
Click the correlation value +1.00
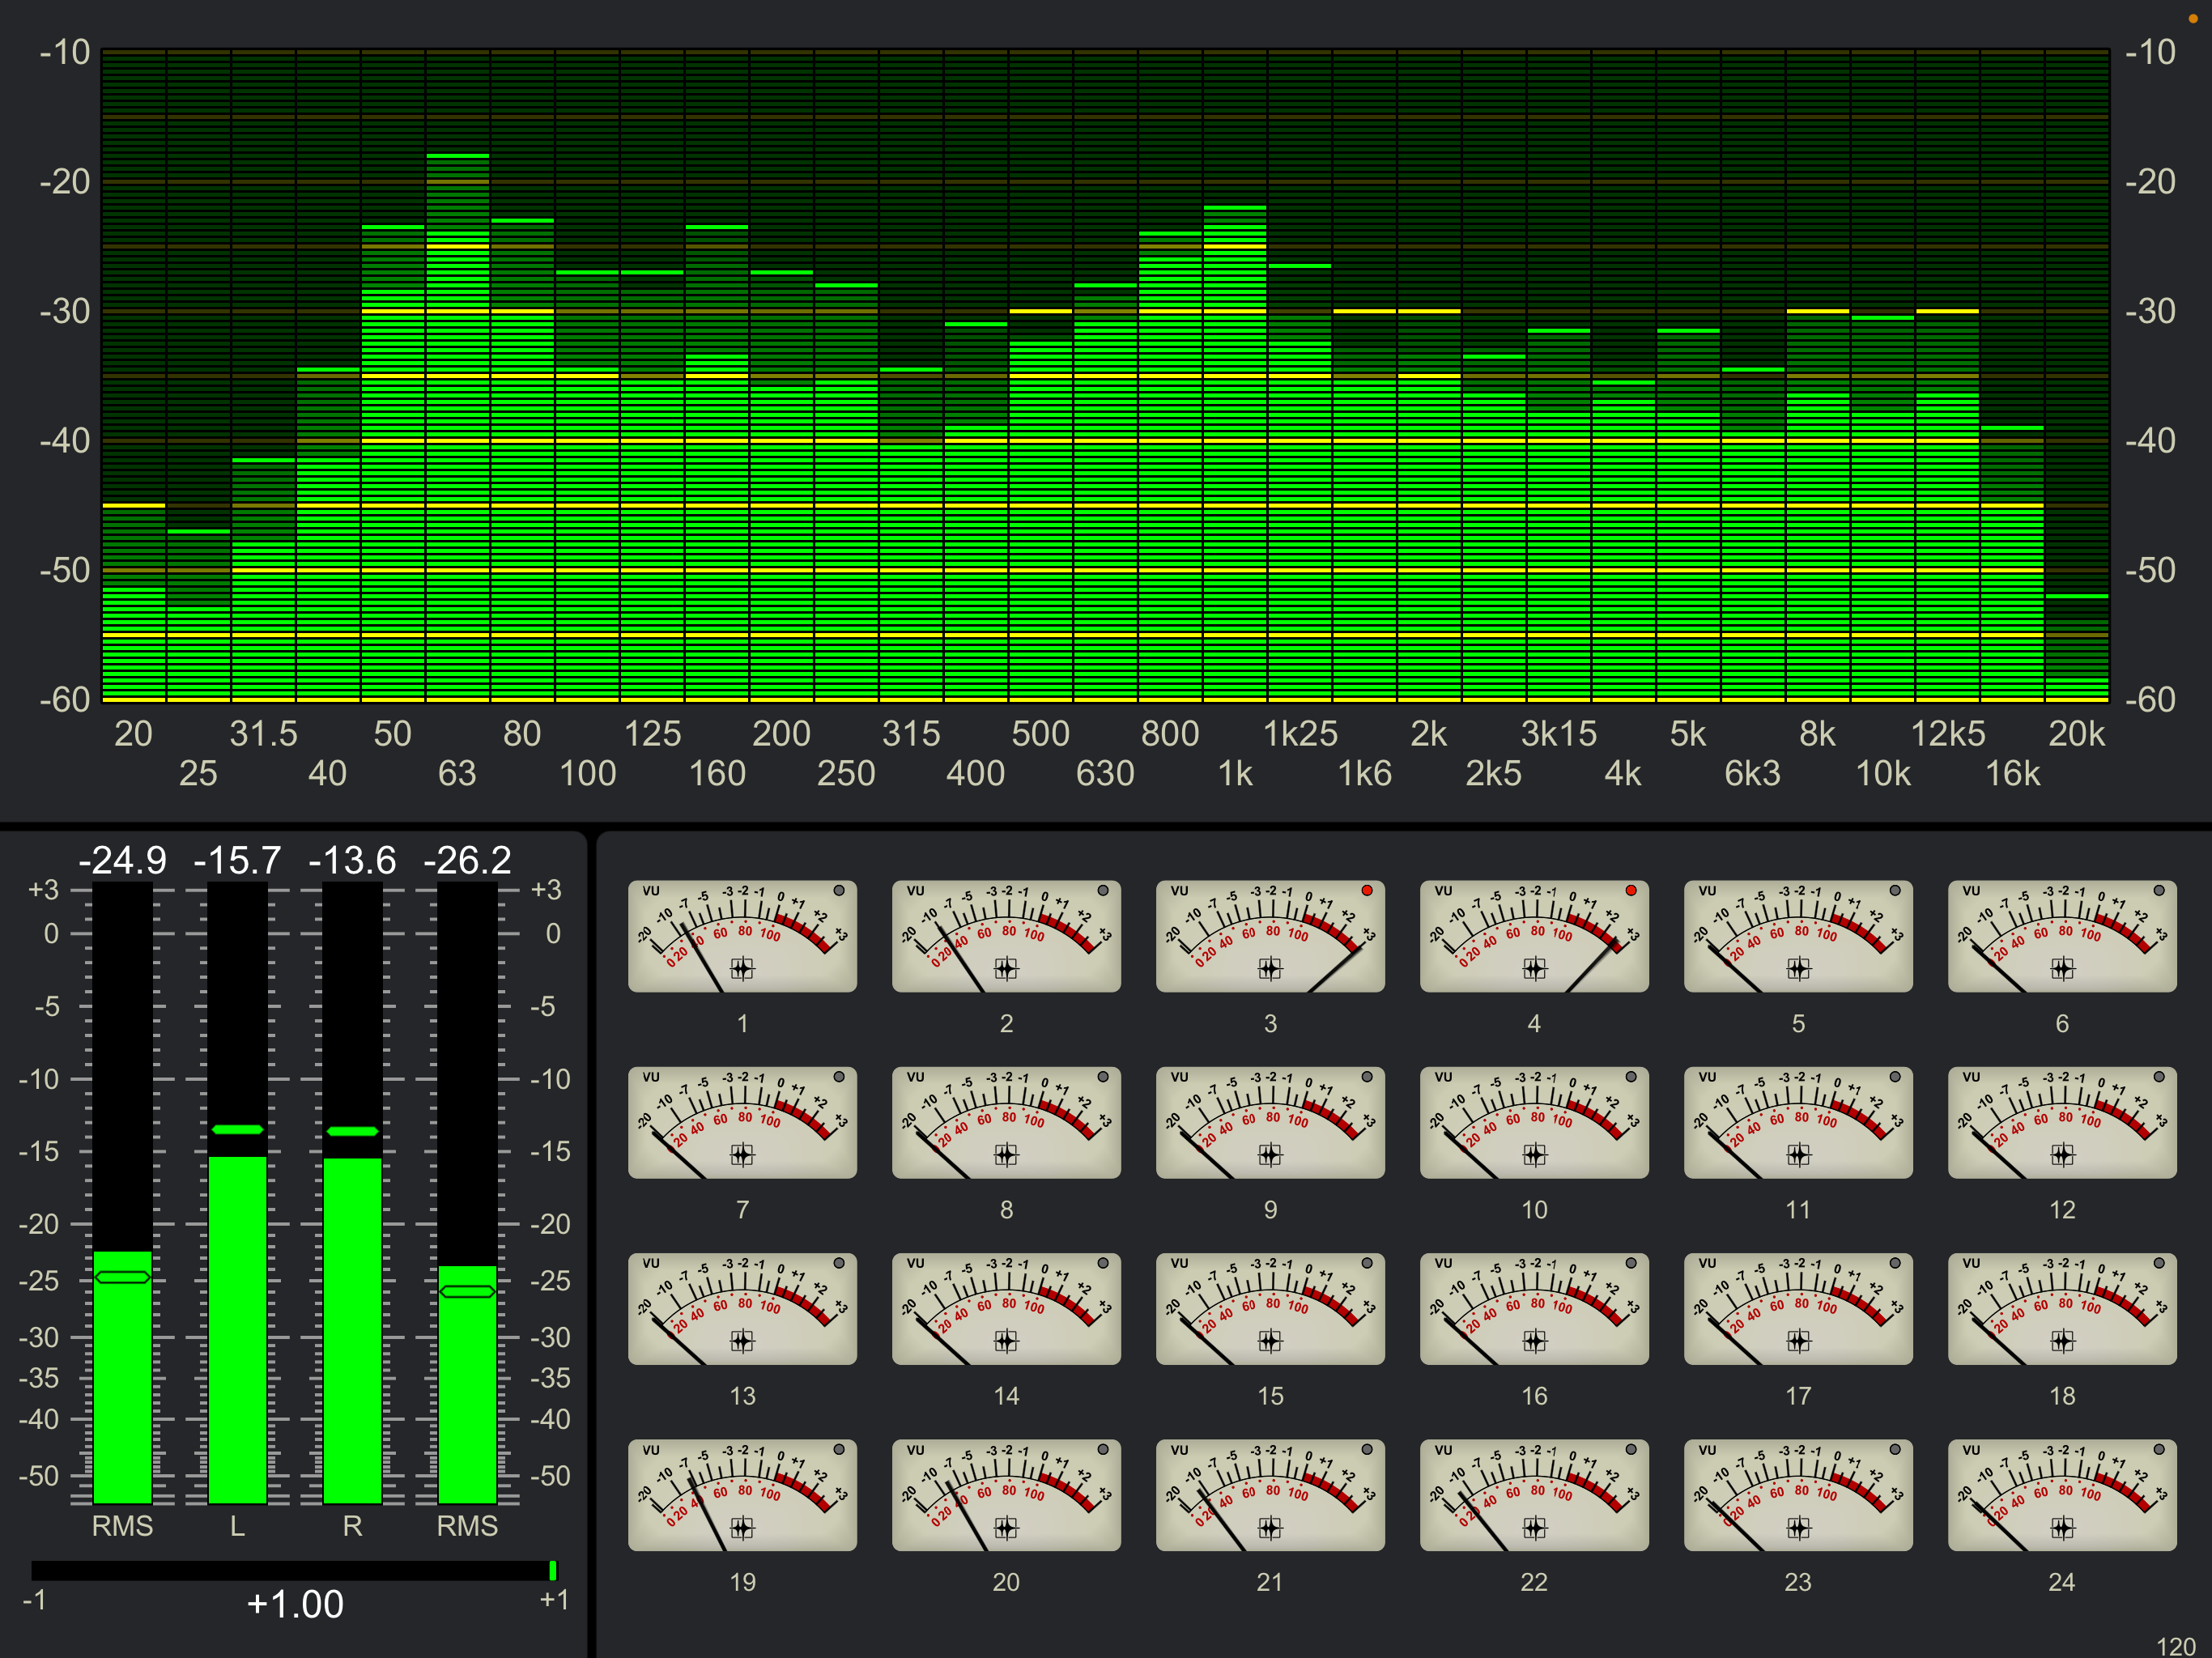pos(295,1605)
